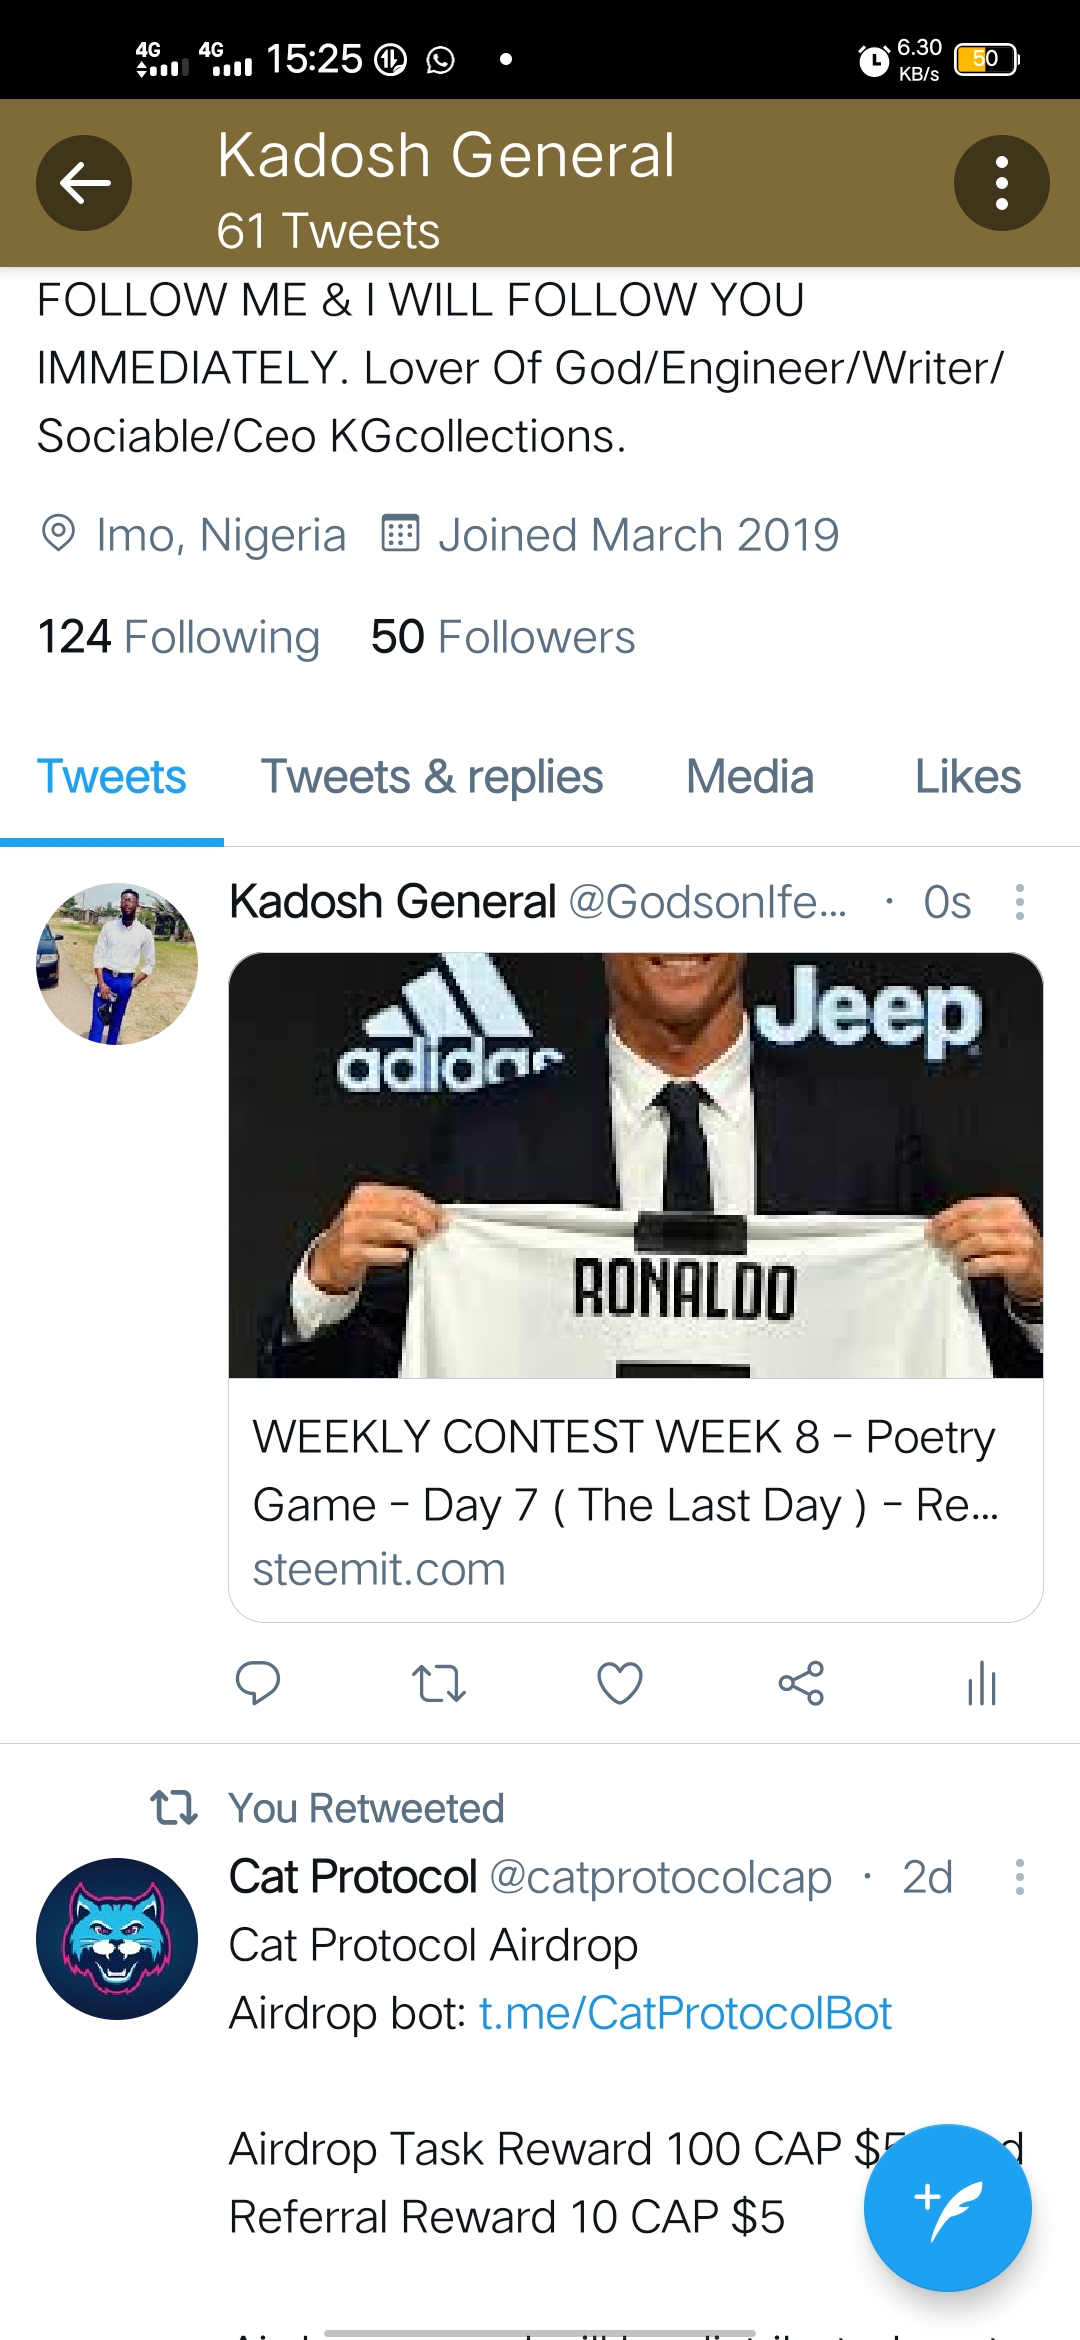Open the Likes tab

point(967,777)
